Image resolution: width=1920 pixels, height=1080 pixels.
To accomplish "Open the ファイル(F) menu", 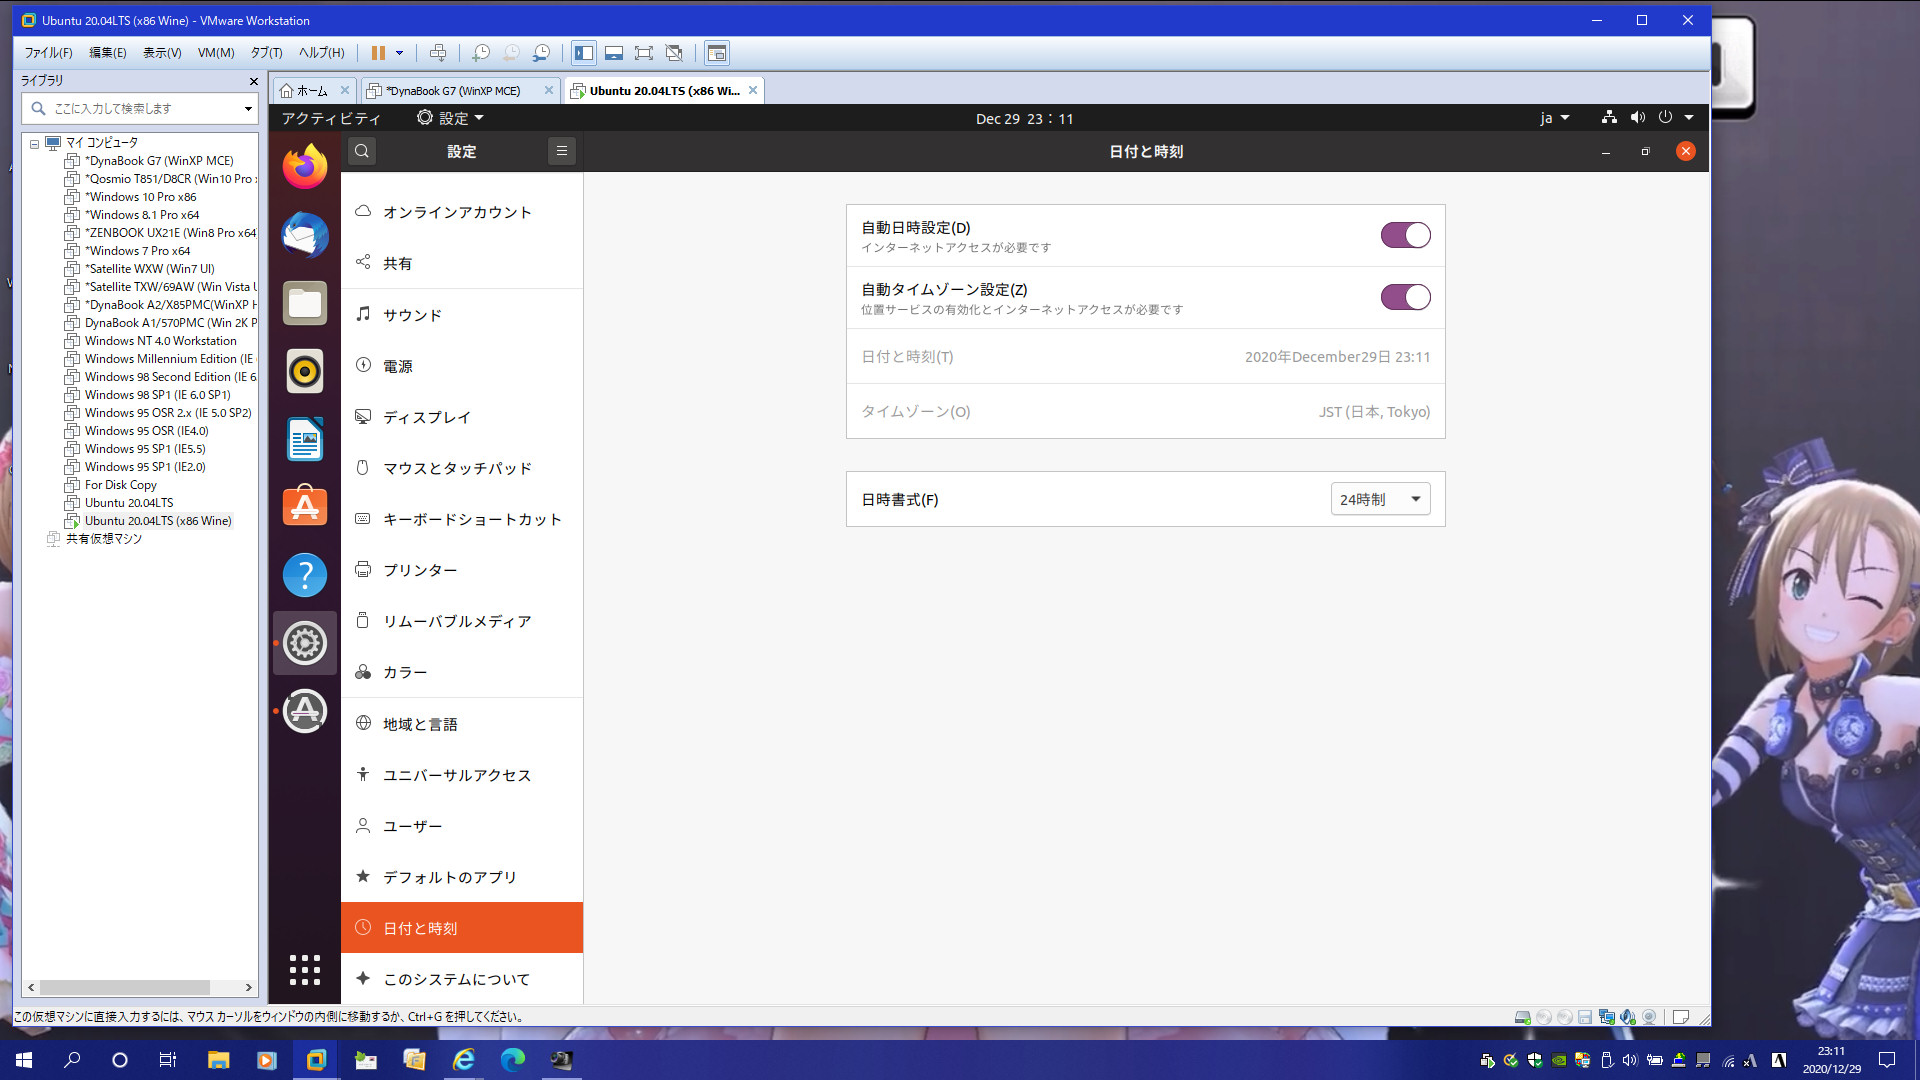I will (x=48, y=53).
